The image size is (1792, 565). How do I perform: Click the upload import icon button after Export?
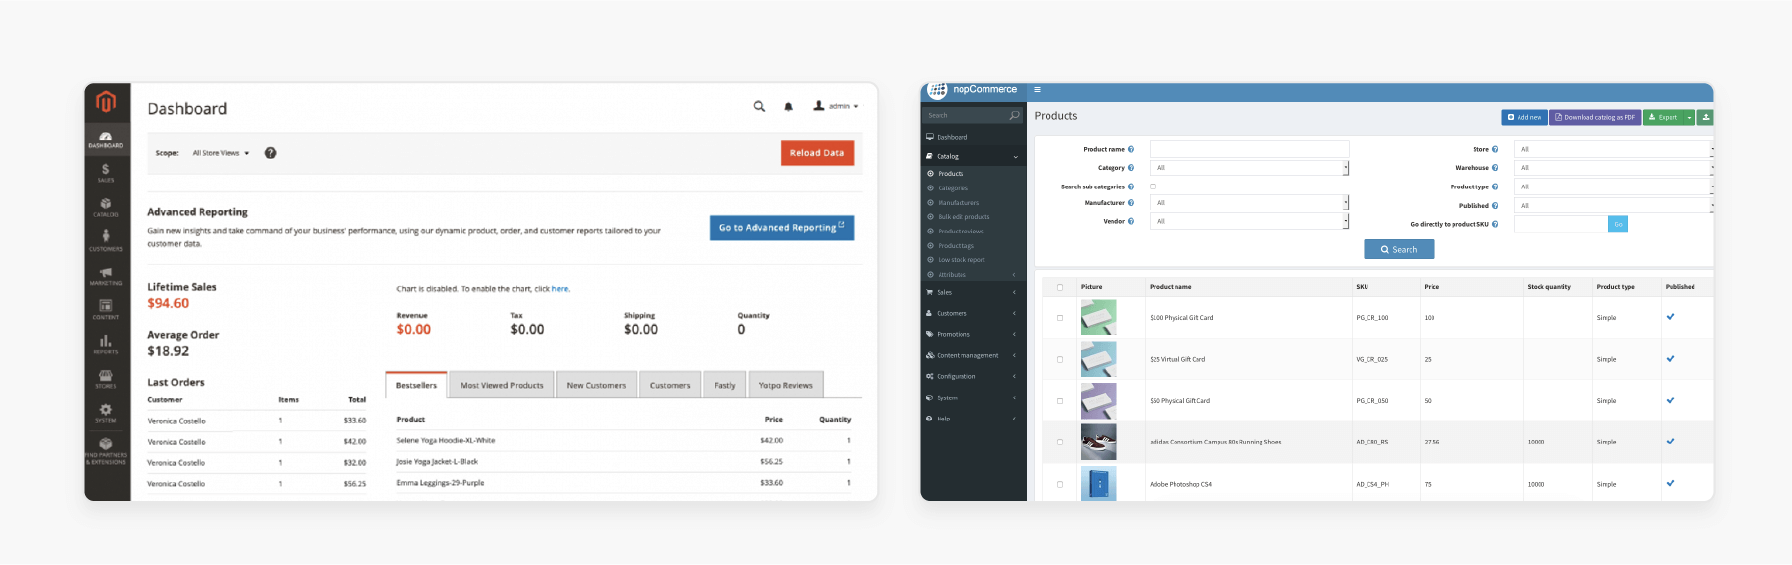pyautogui.click(x=1706, y=117)
